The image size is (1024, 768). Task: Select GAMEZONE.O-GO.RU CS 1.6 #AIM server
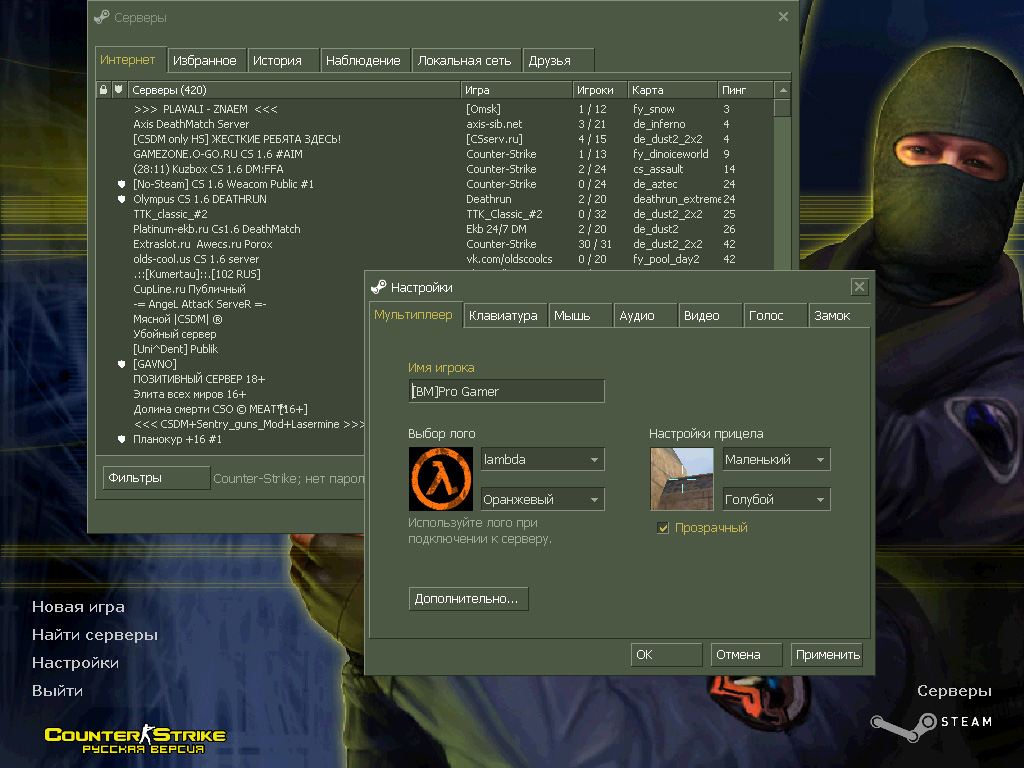[x=435, y=154]
